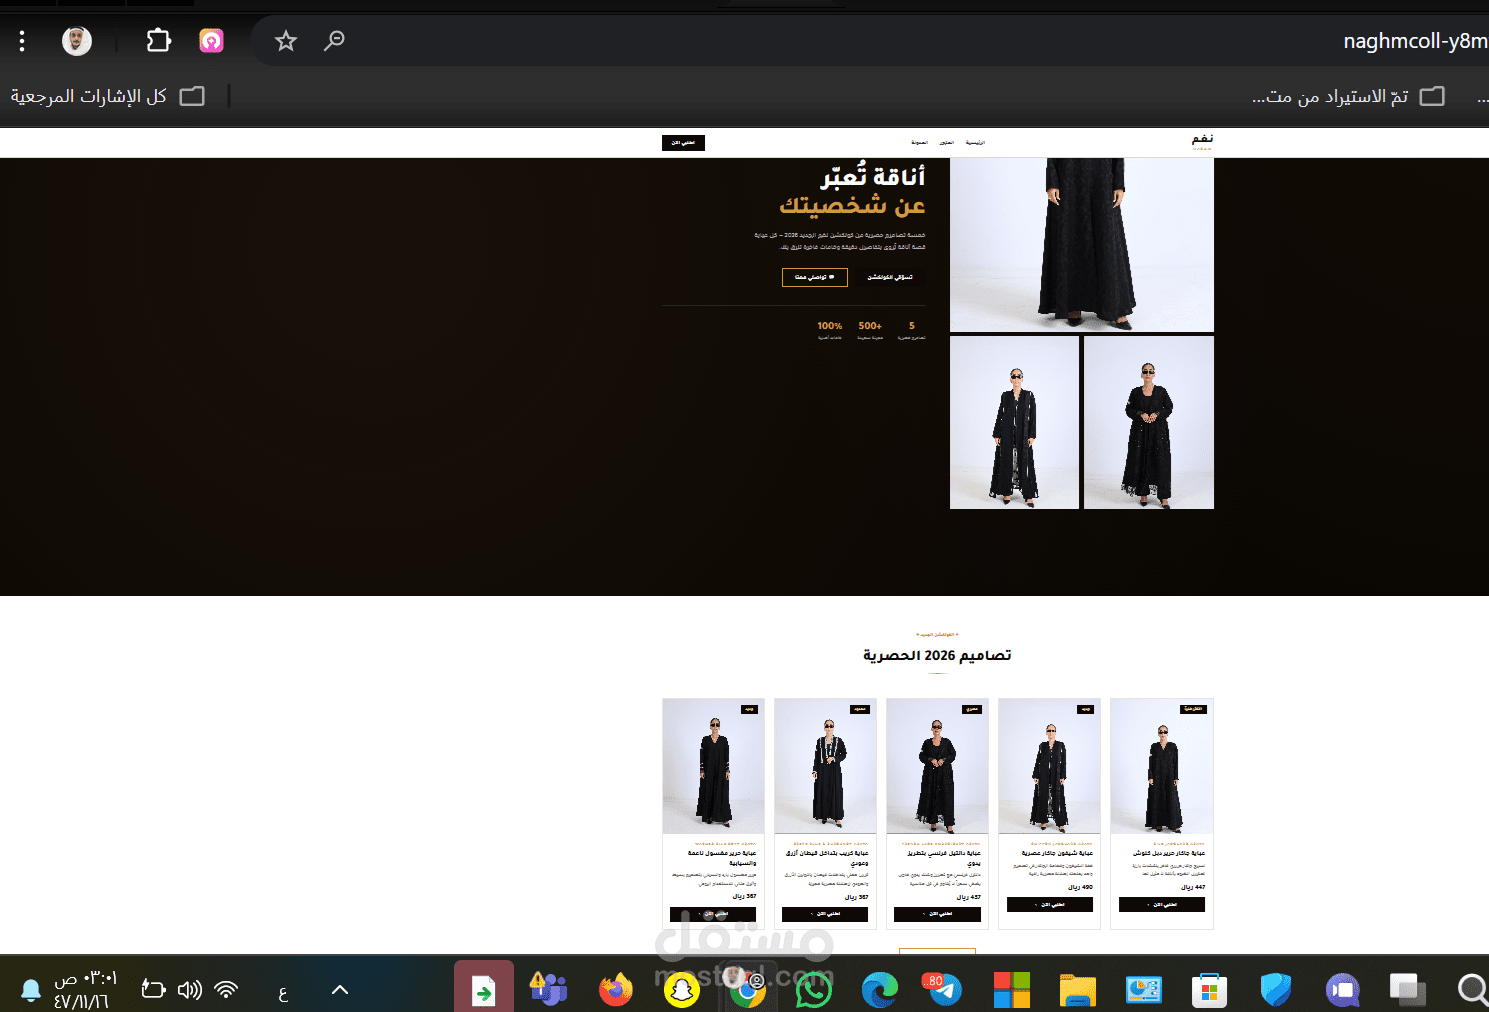Open the المدونة nav link

(919, 143)
